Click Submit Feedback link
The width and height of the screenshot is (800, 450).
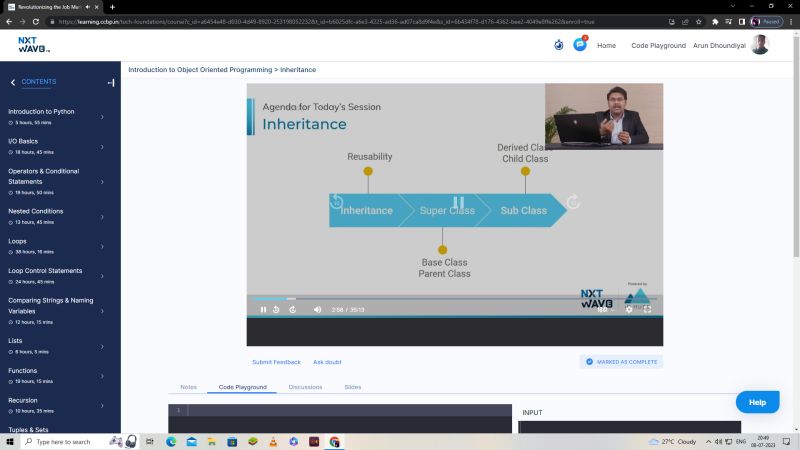click(x=276, y=362)
